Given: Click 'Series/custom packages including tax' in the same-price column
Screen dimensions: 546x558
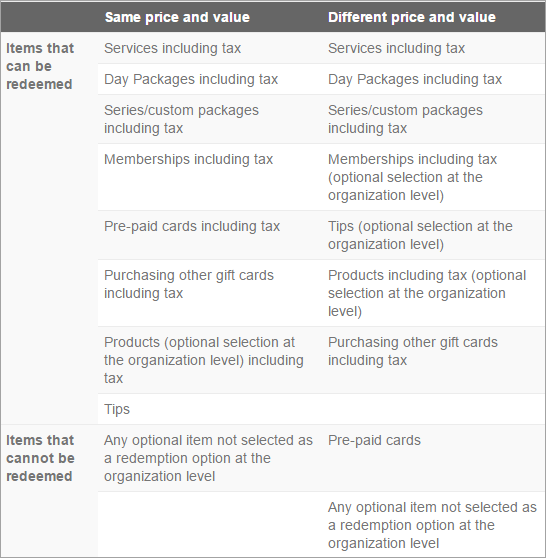Looking at the screenshot, I should [181, 119].
